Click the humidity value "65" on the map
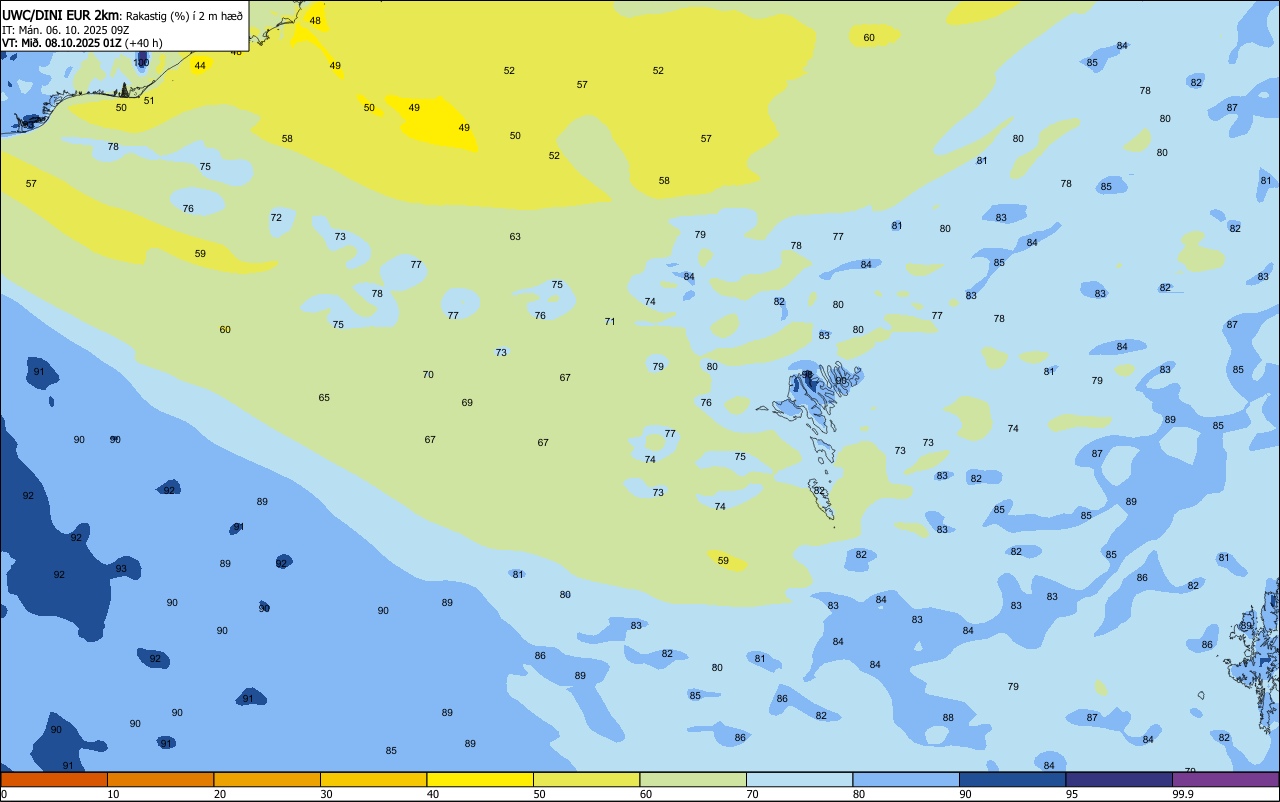The width and height of the screenshot is (1280, 802). point(324,398)
